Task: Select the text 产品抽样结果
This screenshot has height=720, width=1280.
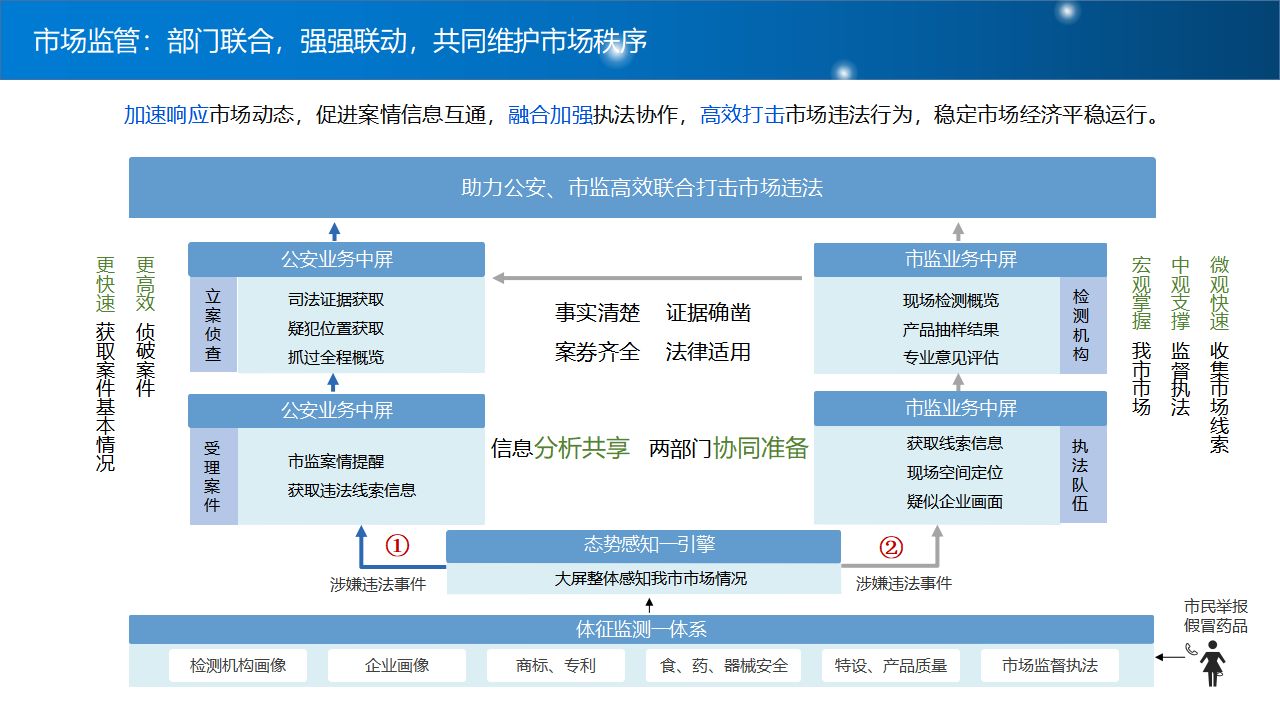Action: (951, 329)
